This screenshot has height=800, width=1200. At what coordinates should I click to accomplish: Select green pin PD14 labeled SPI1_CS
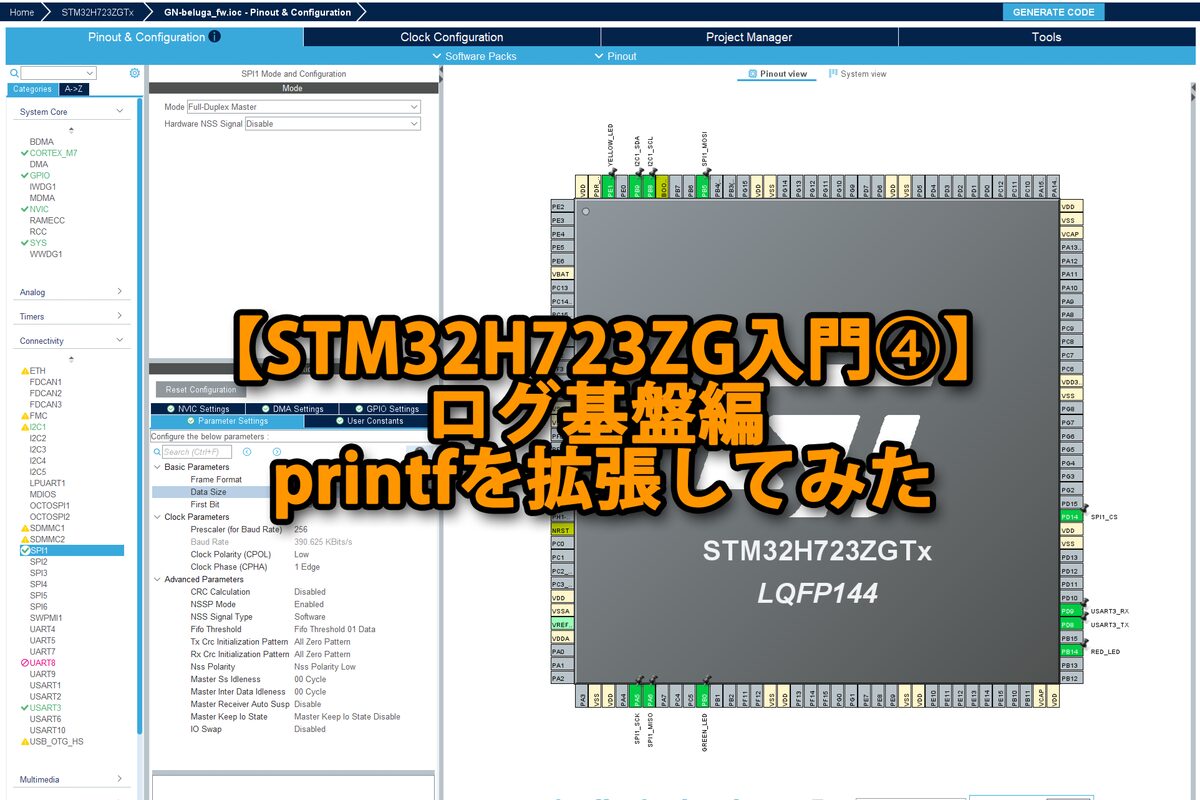[1070, 517]
